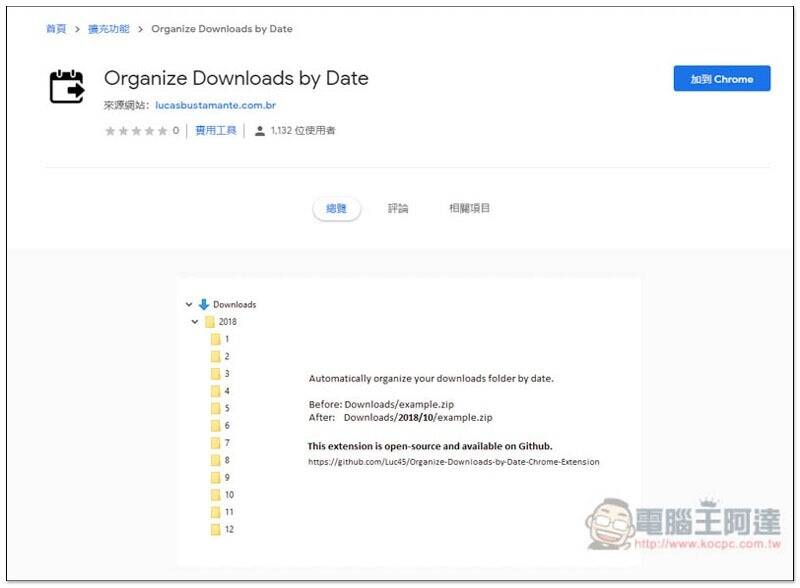
Task: Click folder icon for month 9
Action: coord(216,478)
